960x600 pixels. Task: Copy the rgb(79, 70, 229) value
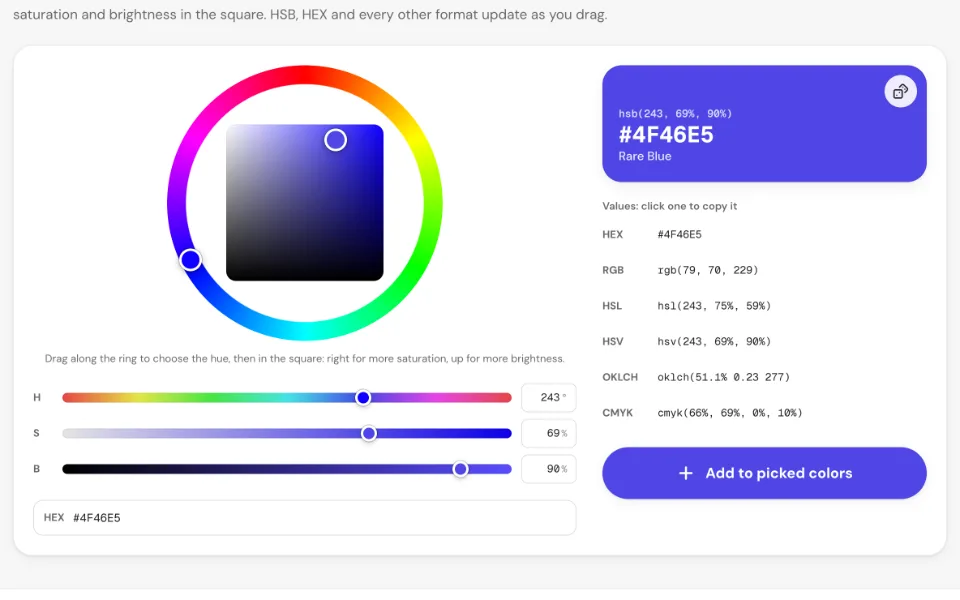(x=708, y=270)
